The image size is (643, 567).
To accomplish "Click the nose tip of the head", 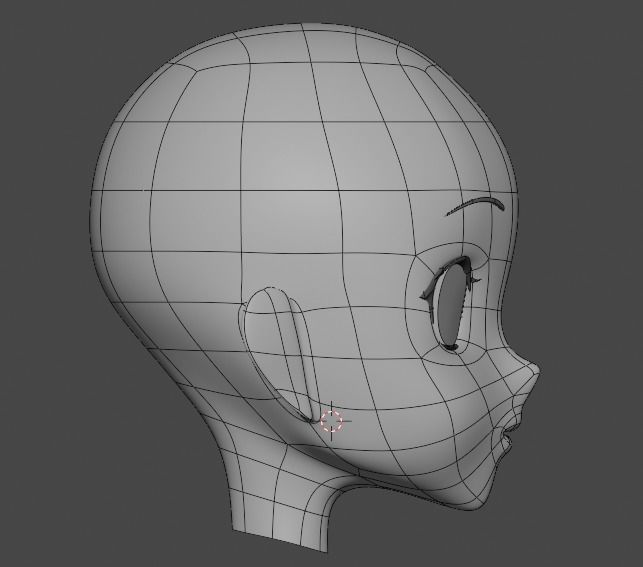I will click(533, 370).
